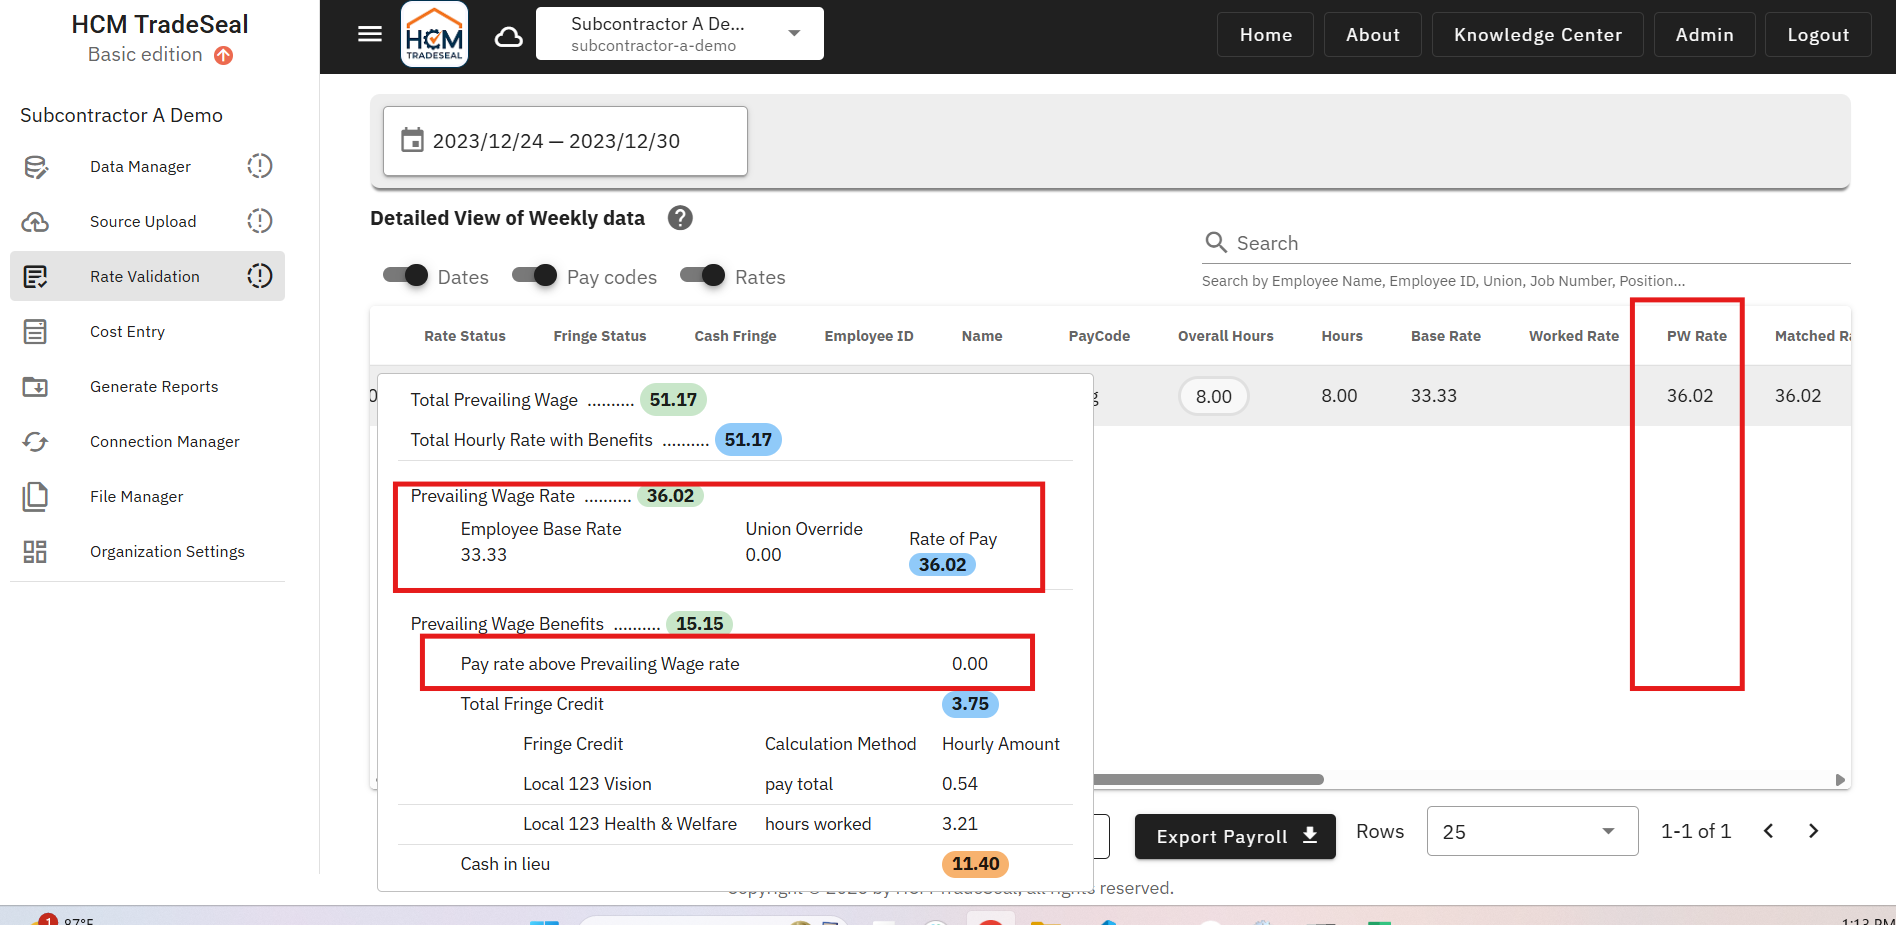Toggle the Dates switch off

click(406, 276)
